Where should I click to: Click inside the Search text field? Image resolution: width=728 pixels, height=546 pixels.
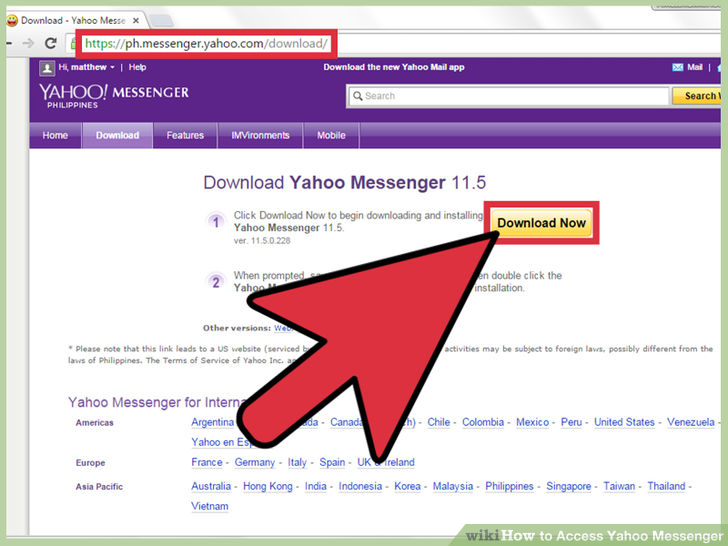click(508, 96)
